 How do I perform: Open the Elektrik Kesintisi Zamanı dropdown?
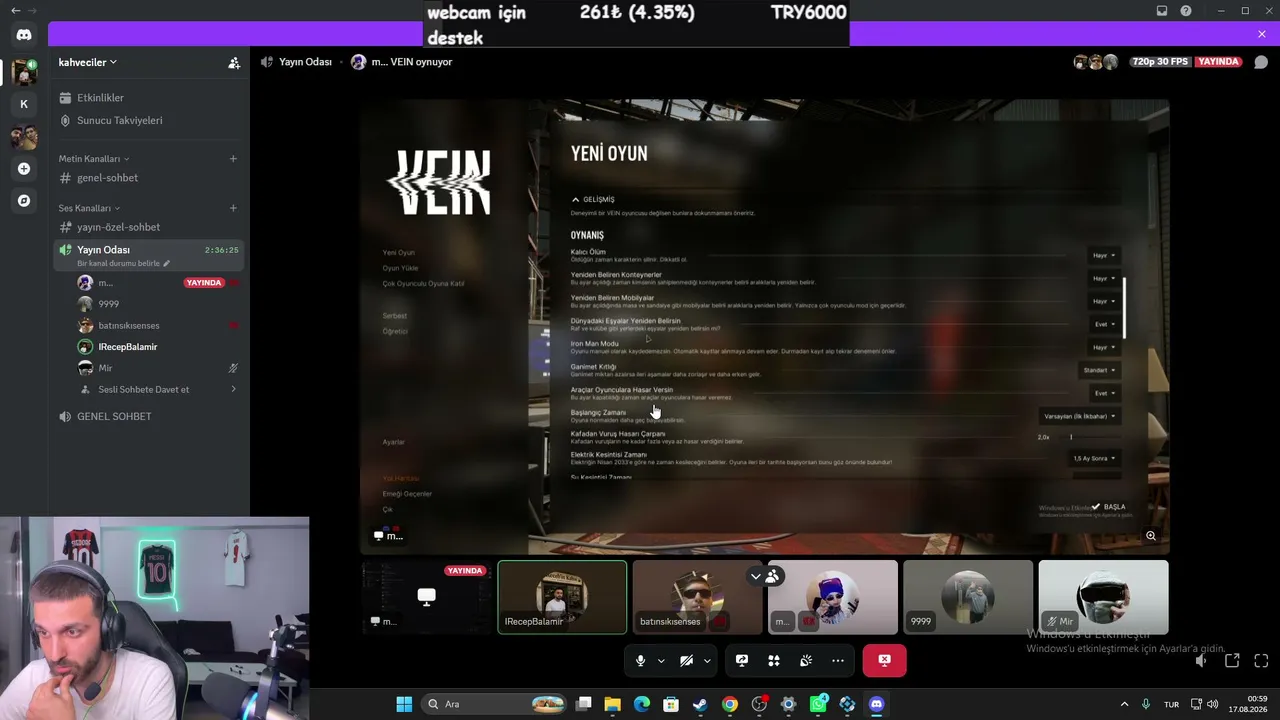(1094, 458)
